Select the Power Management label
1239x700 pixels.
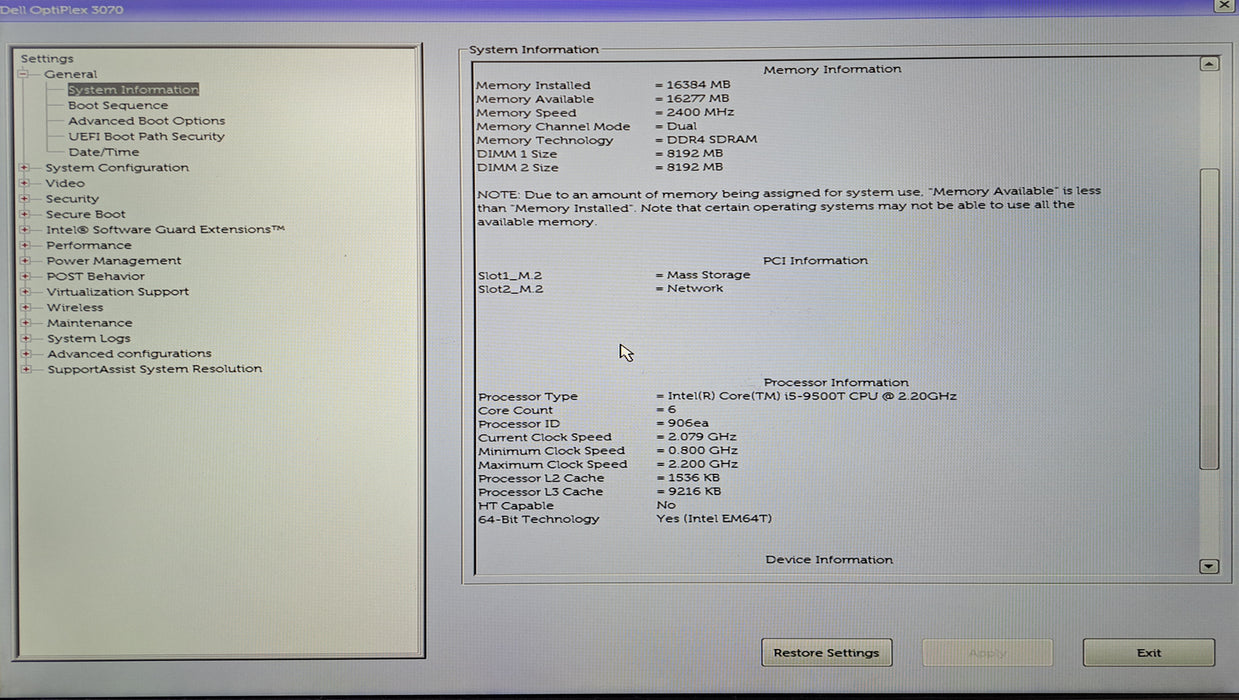click(114, 261)
